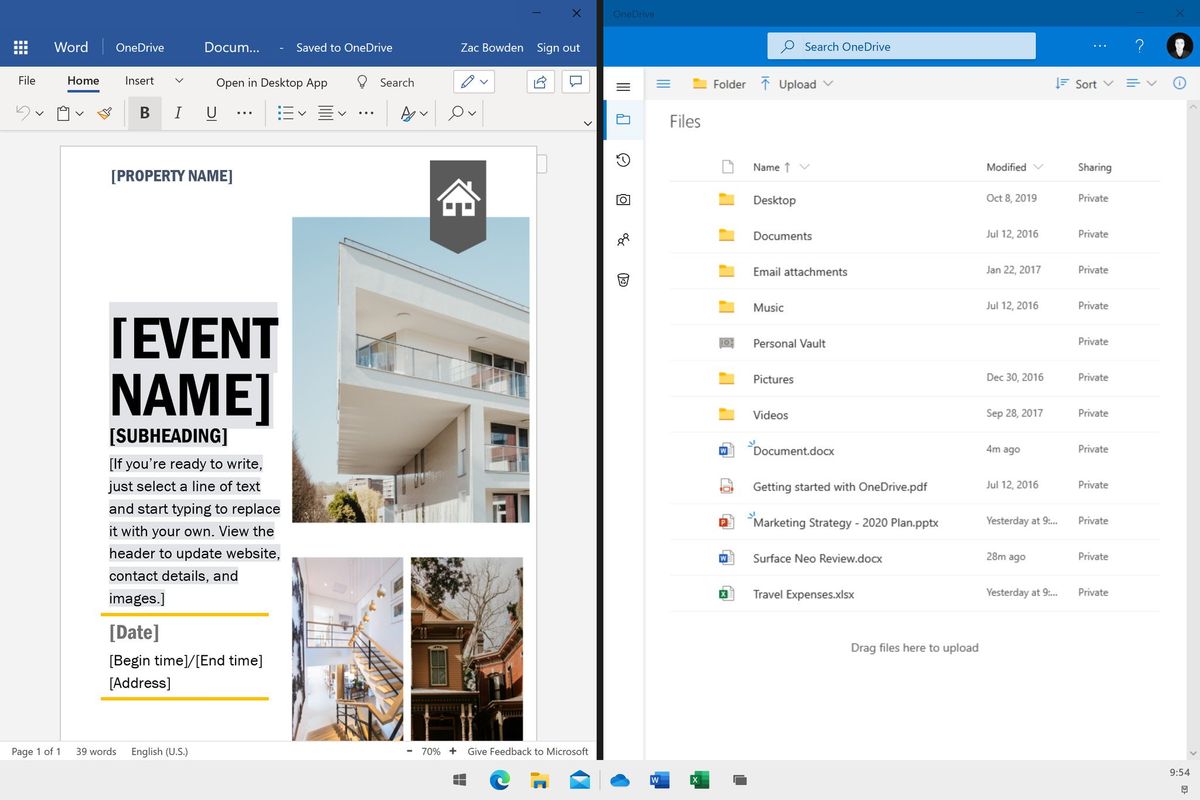Open the Upload dropdown in OneDrive
Viewport: 1200px width, 800px height.
tap(796, 84)
